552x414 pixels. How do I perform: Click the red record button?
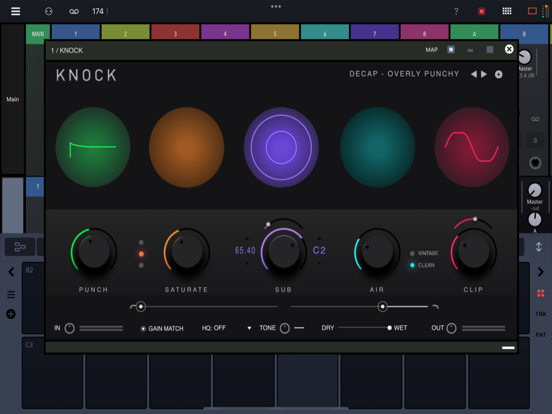481,11
